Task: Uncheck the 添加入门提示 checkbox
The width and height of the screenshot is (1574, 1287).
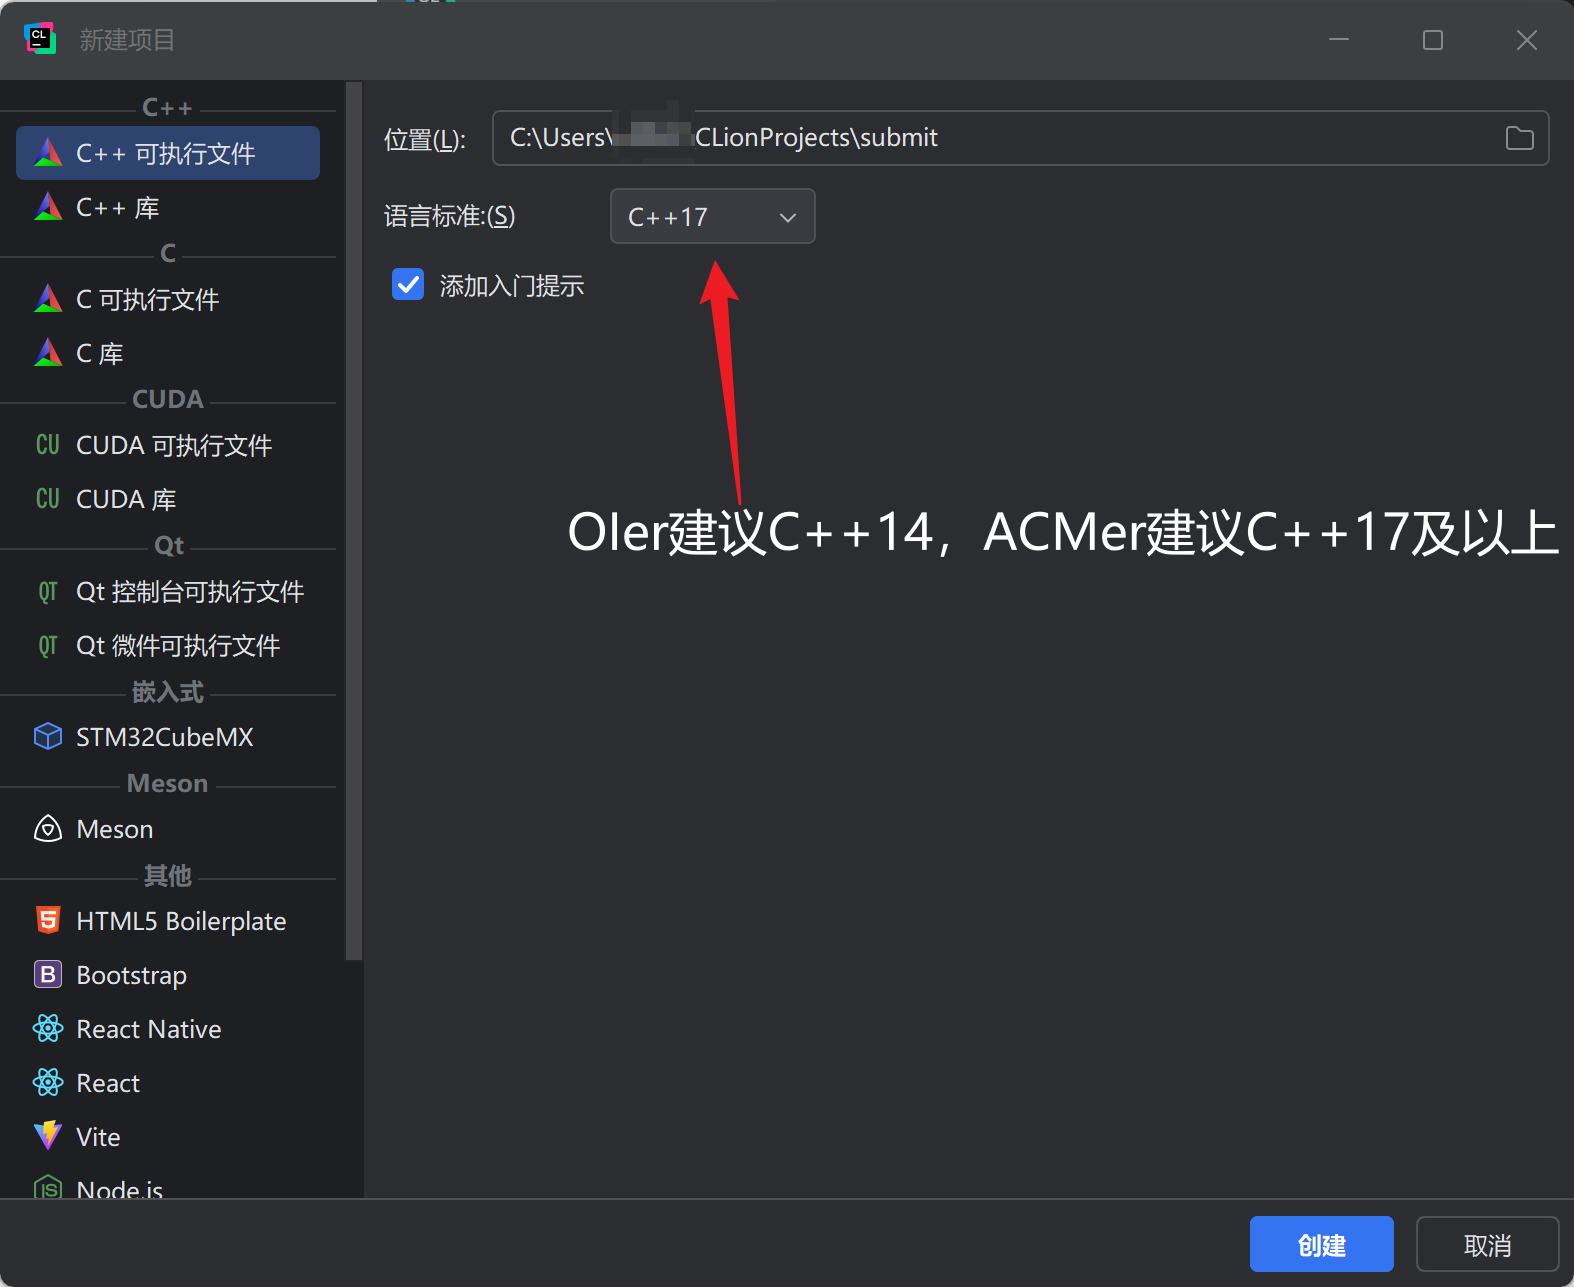Action: coord(408,285)
